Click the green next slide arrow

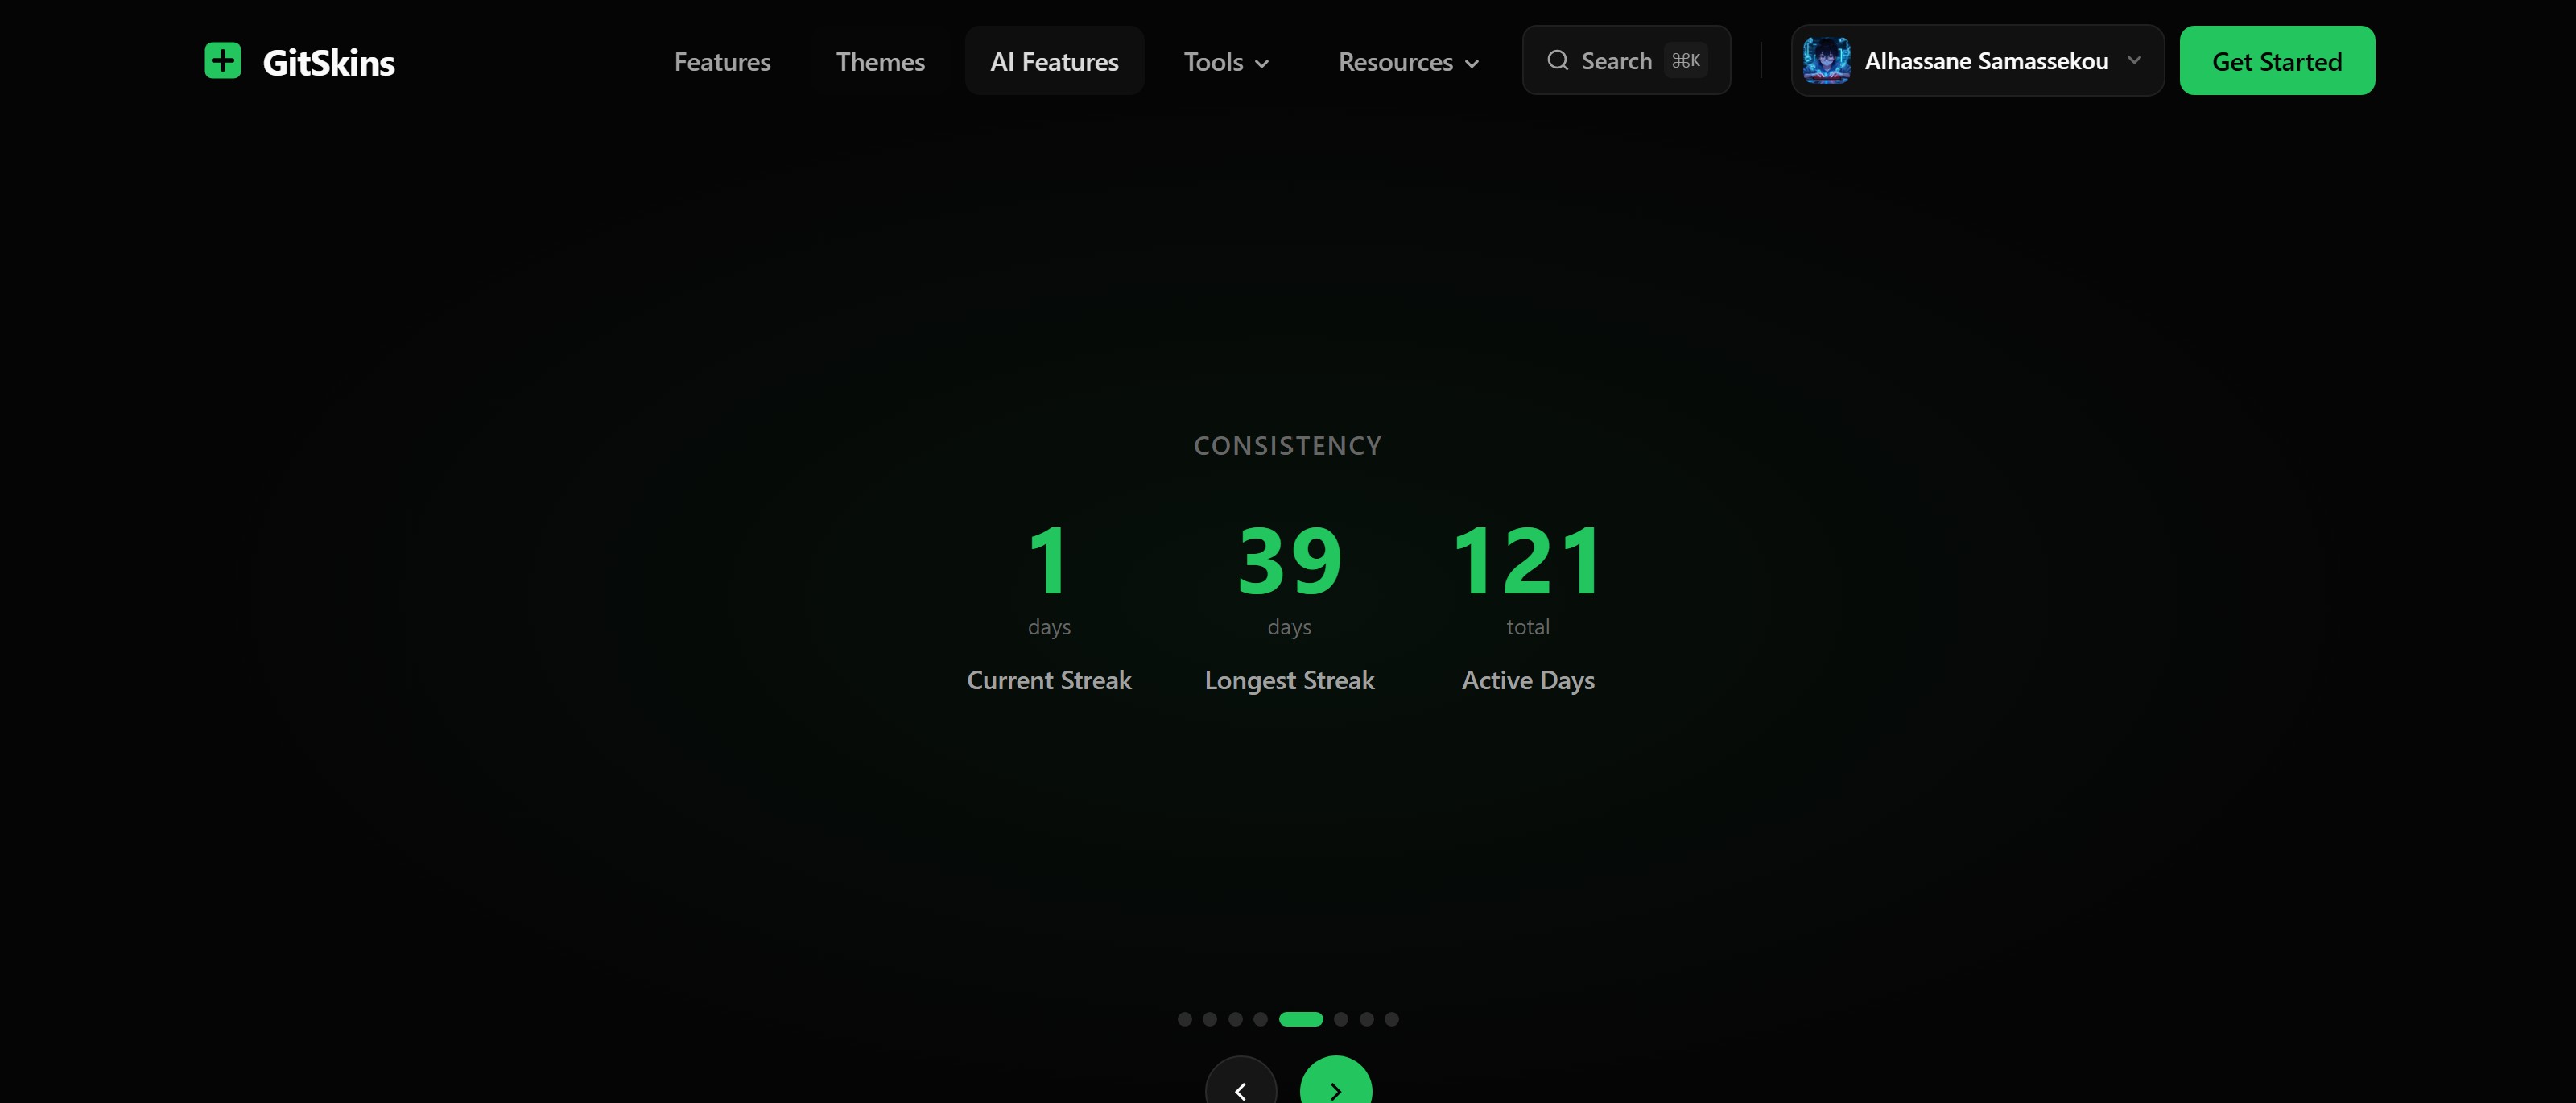(x=1335, y=1089)
